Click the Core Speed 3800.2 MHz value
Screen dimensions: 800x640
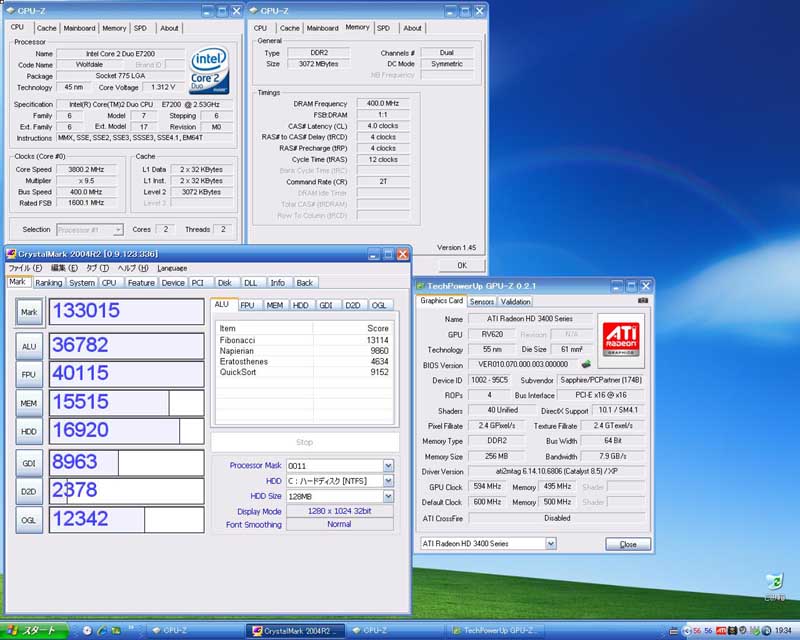tap(86, 169)
